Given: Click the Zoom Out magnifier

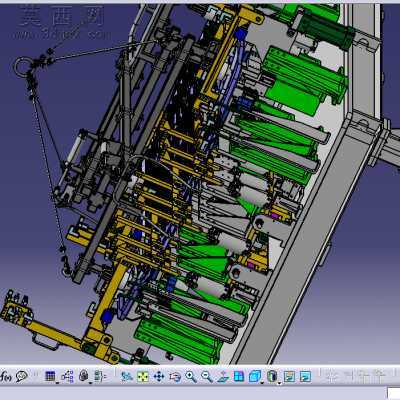Looking at the screenshot, I should click(207, 377).
